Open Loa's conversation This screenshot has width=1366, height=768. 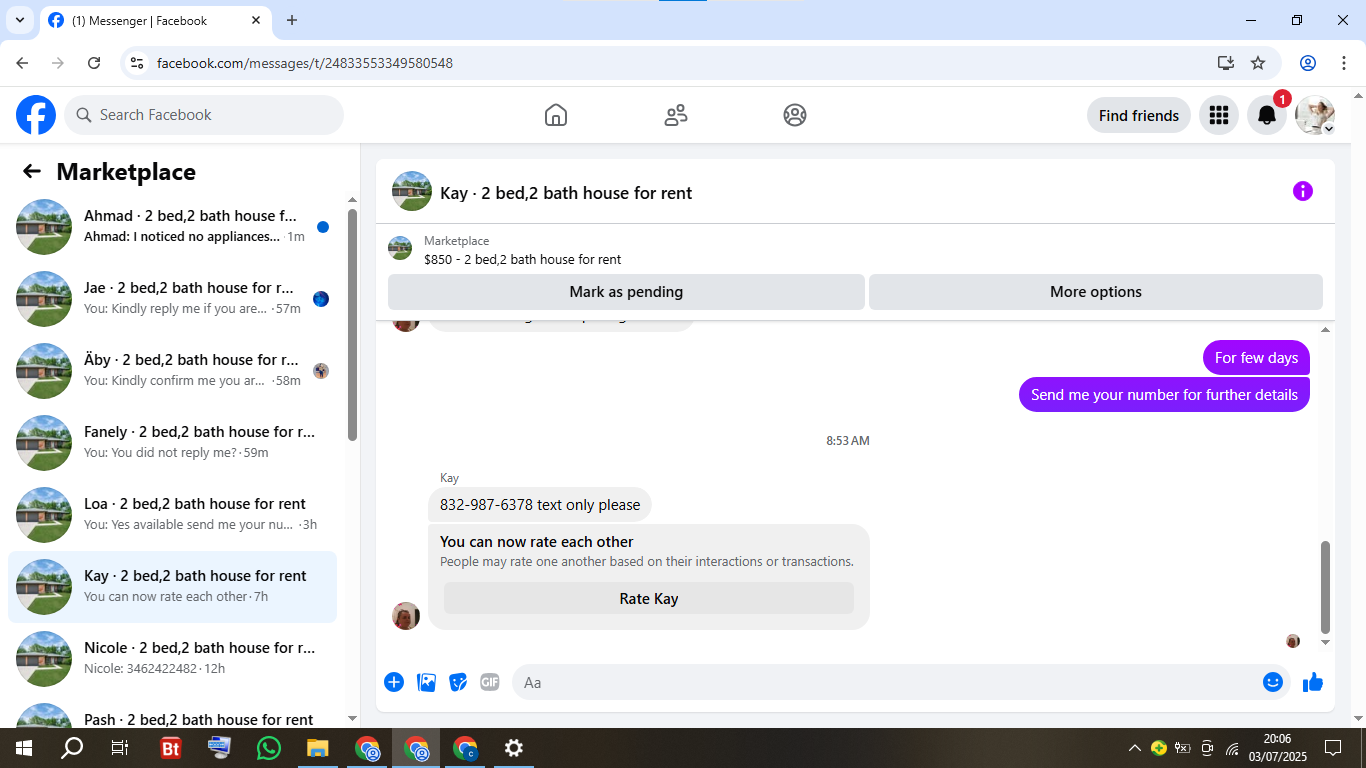point(172,515)
